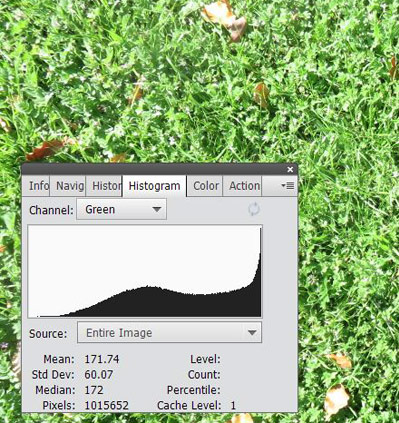This screenshot has width=399, height=423.
Task: Switch to the Info tab
Action: click(36, 186)
